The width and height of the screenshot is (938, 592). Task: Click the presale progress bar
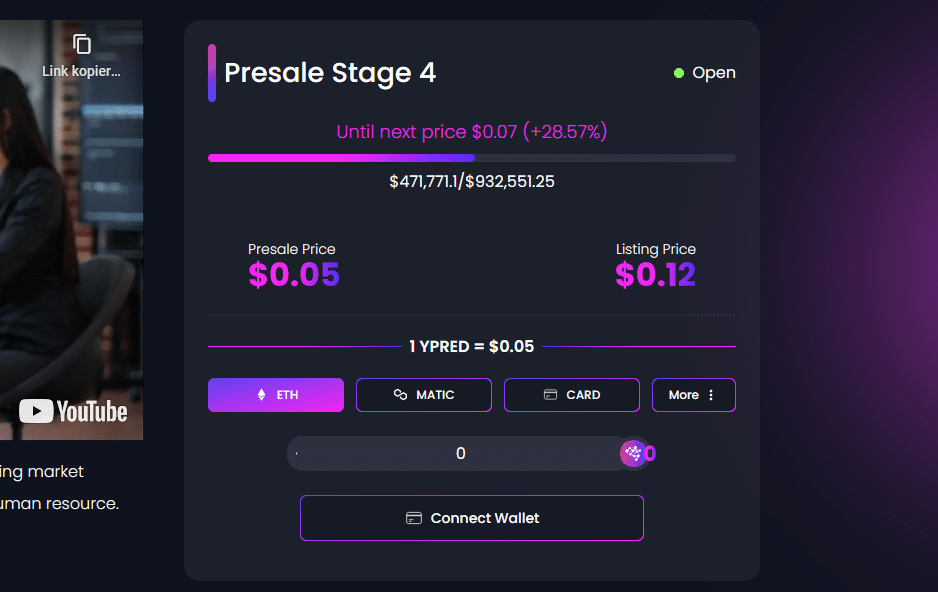pyautogui.click(x=471, y=158)
